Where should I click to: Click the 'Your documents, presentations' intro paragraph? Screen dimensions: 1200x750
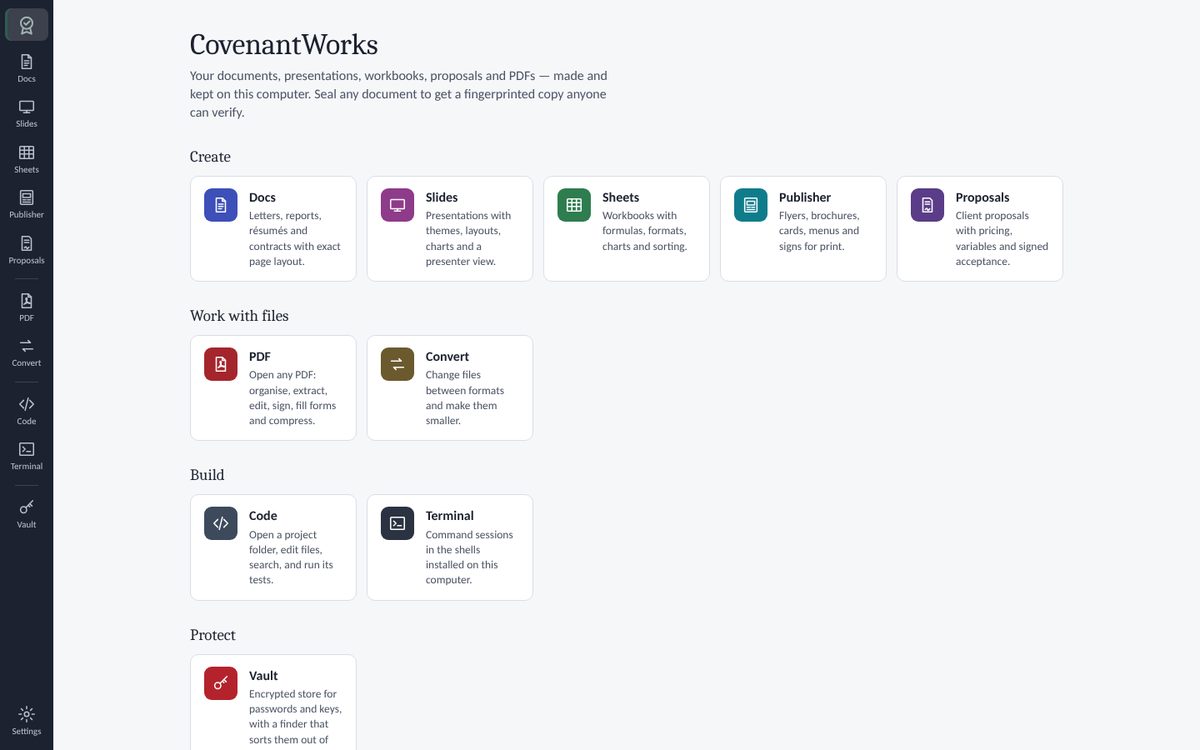pyautogui.click(x=399, y=94)
